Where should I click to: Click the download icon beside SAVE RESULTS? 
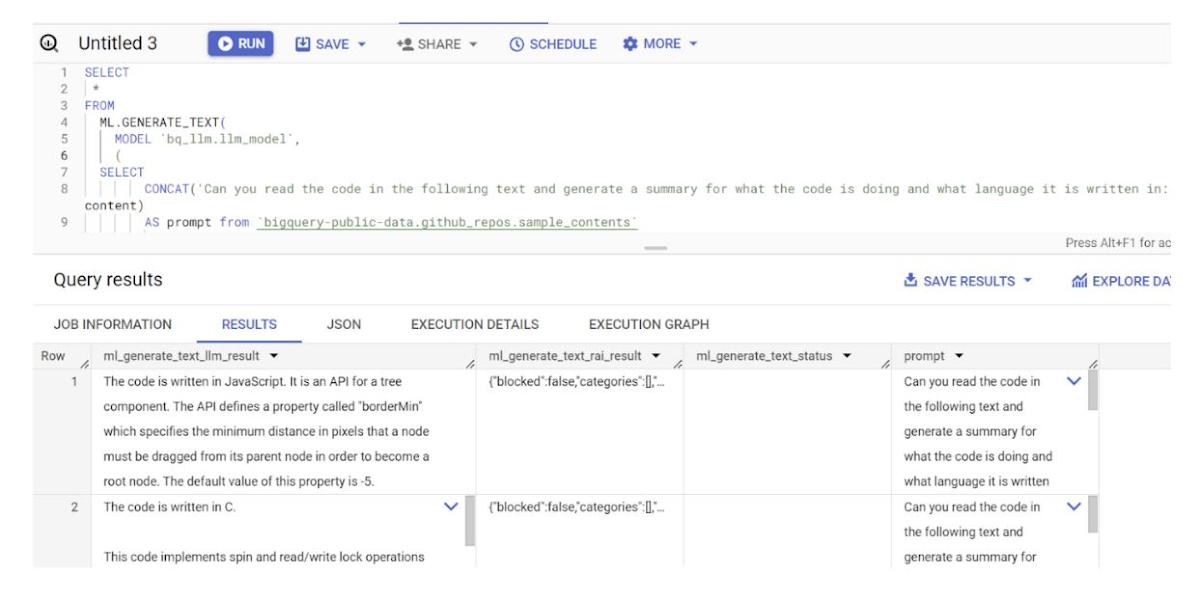click(911, 281)
